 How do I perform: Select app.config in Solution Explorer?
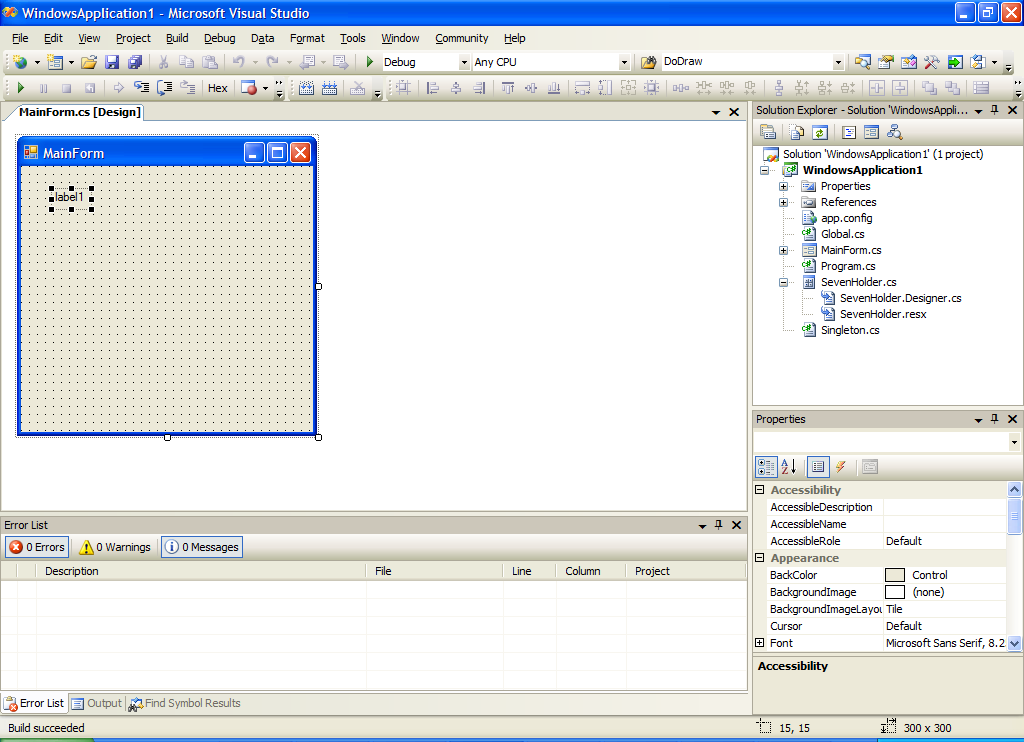coord(846,218)
